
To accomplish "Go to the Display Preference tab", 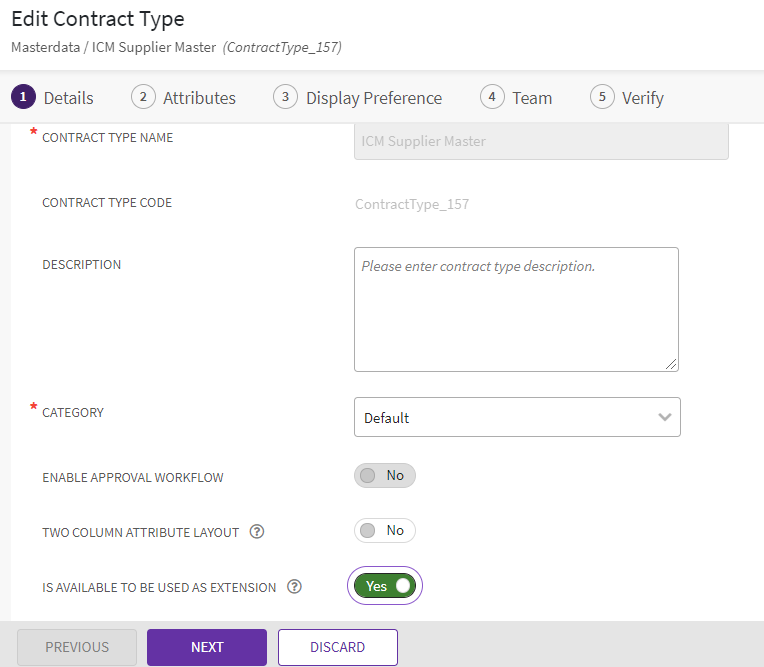I will (374, 98).
